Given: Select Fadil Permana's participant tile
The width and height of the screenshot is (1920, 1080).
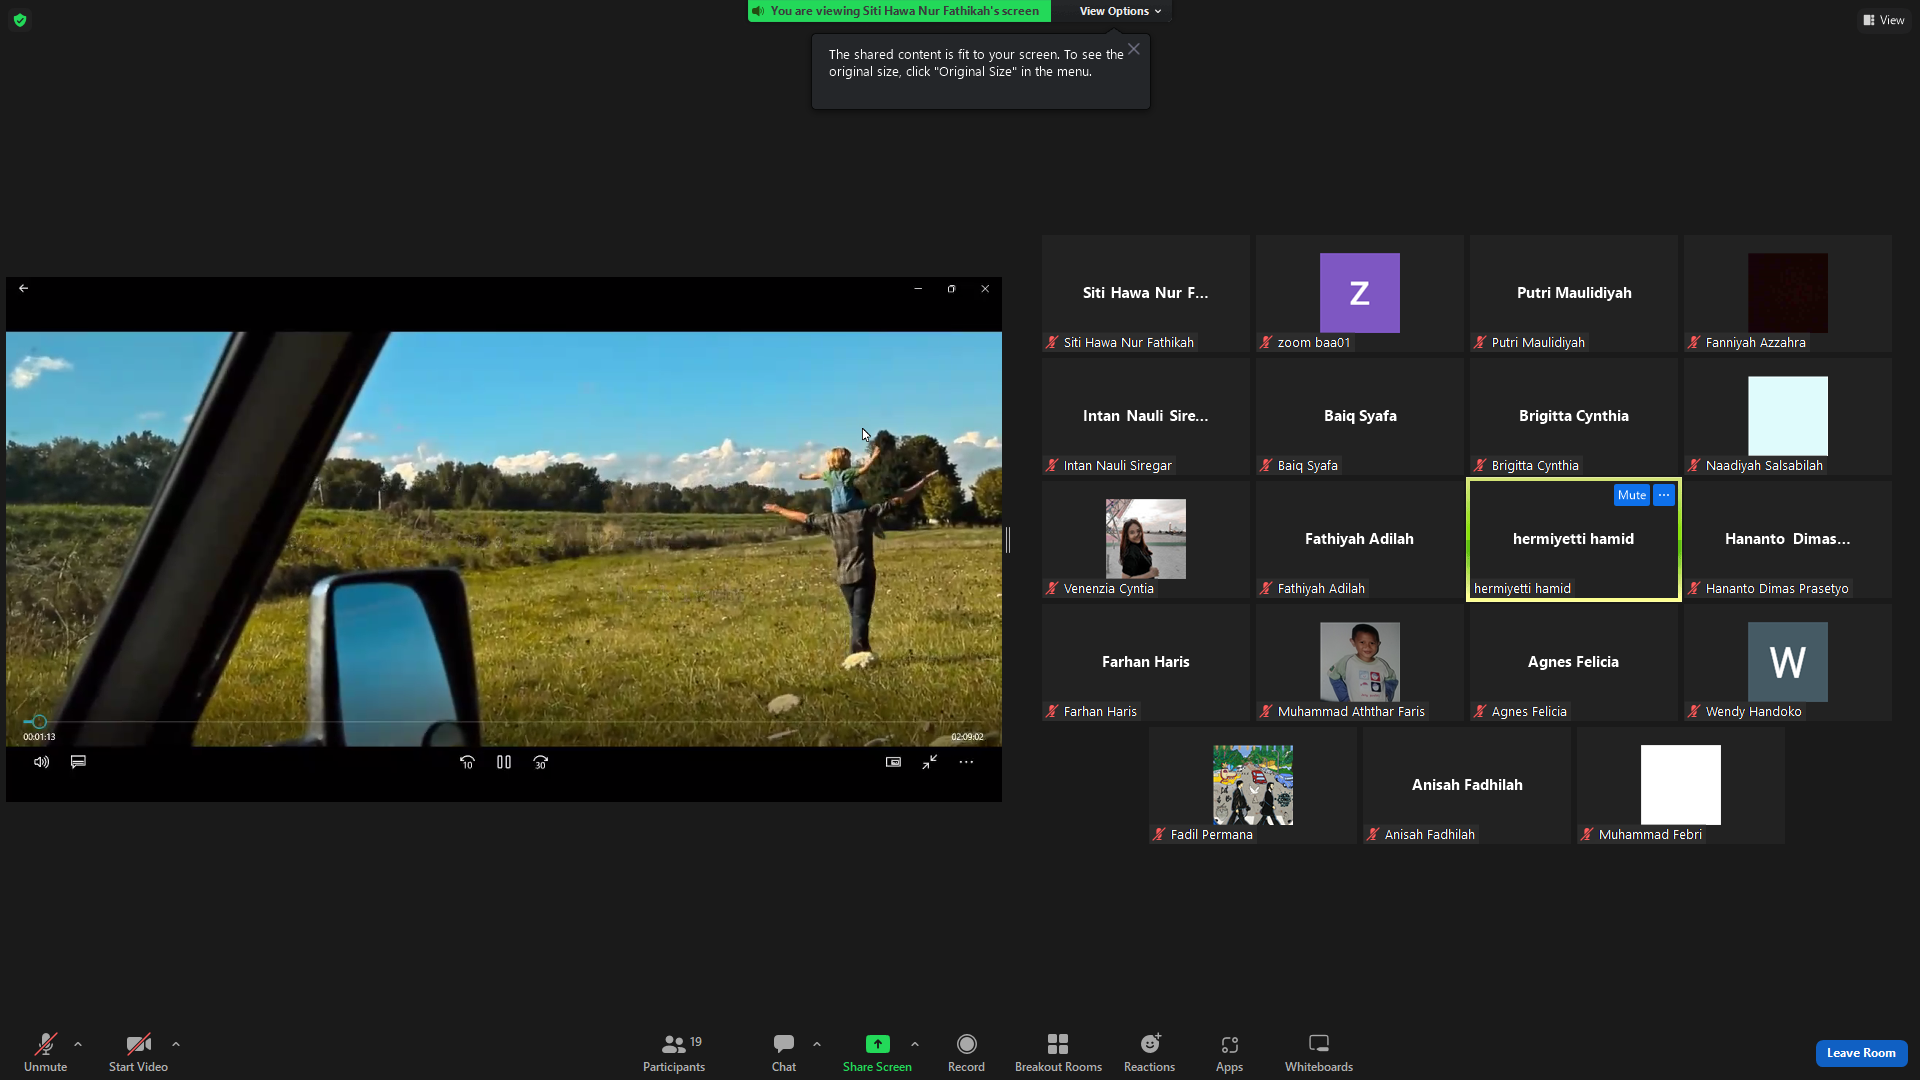Looking at the screenshot, I should coord(1253,786).
